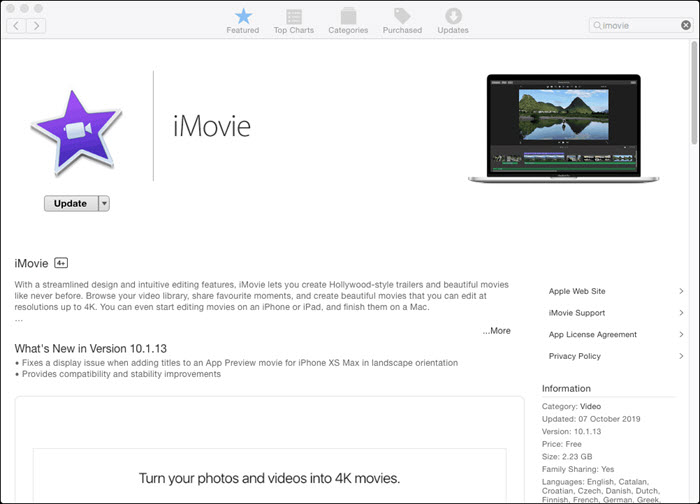
Task: Click the Update button
Action: (71, 204)
